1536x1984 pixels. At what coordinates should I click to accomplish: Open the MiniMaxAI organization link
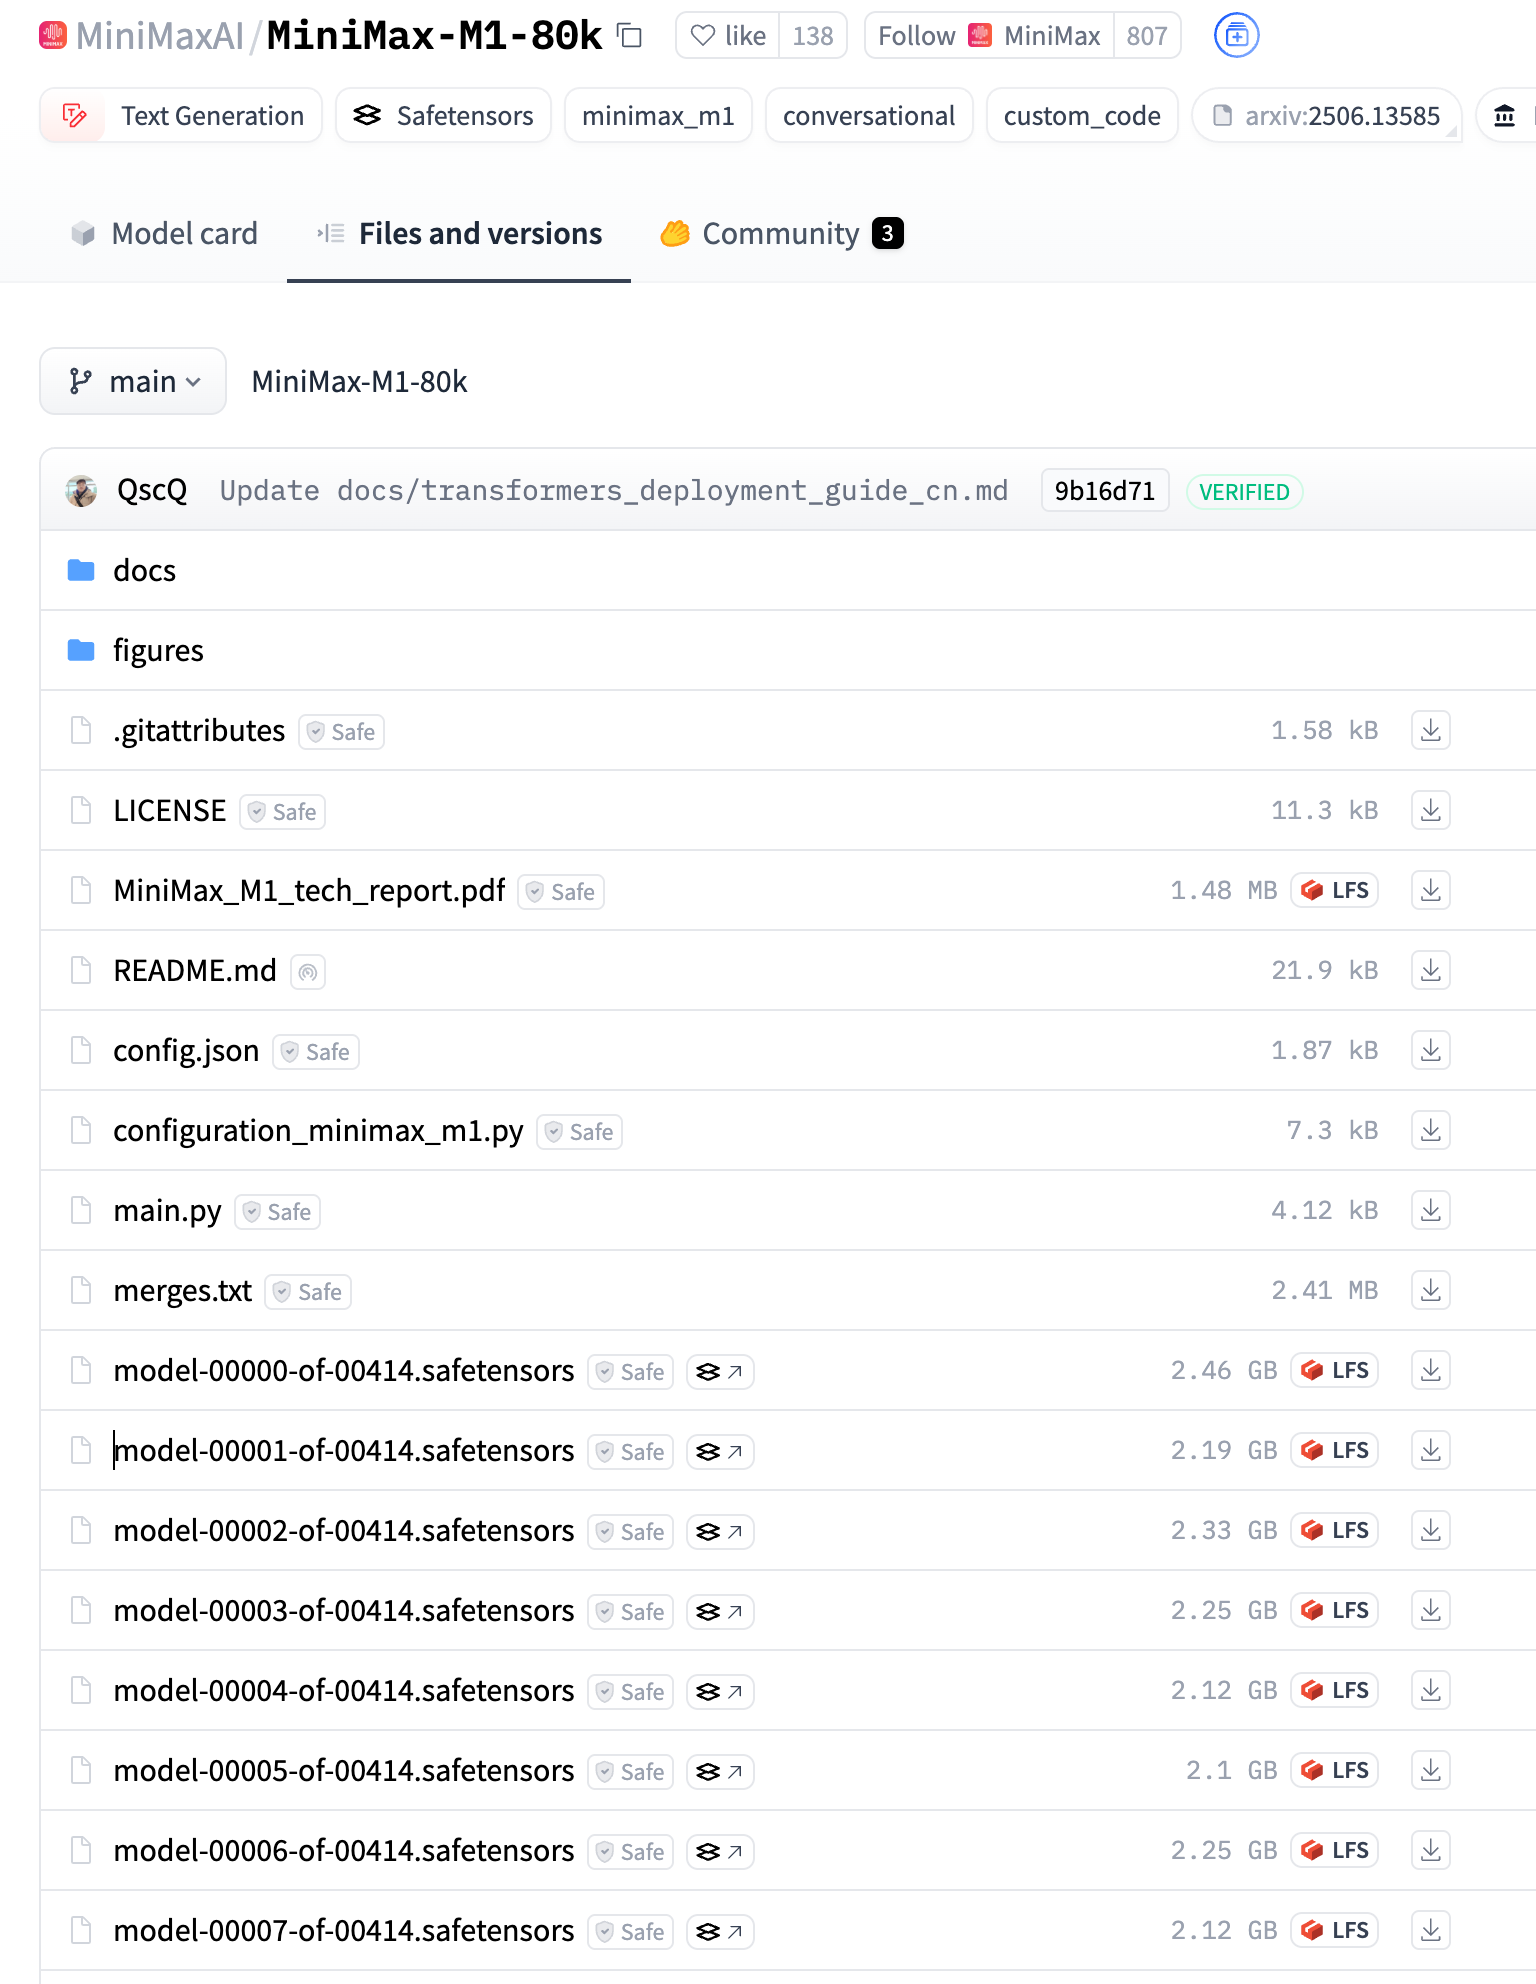point(160,36)
